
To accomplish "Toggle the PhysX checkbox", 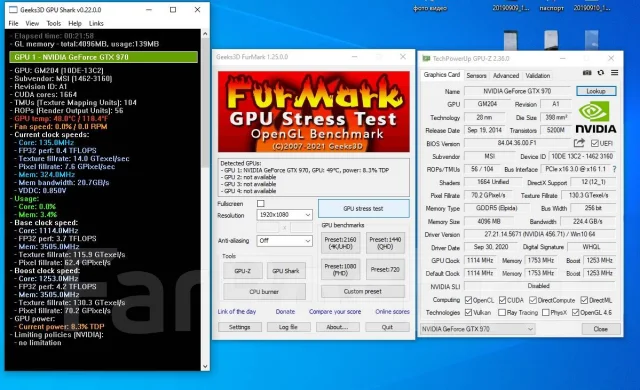I will pos(545,312).
